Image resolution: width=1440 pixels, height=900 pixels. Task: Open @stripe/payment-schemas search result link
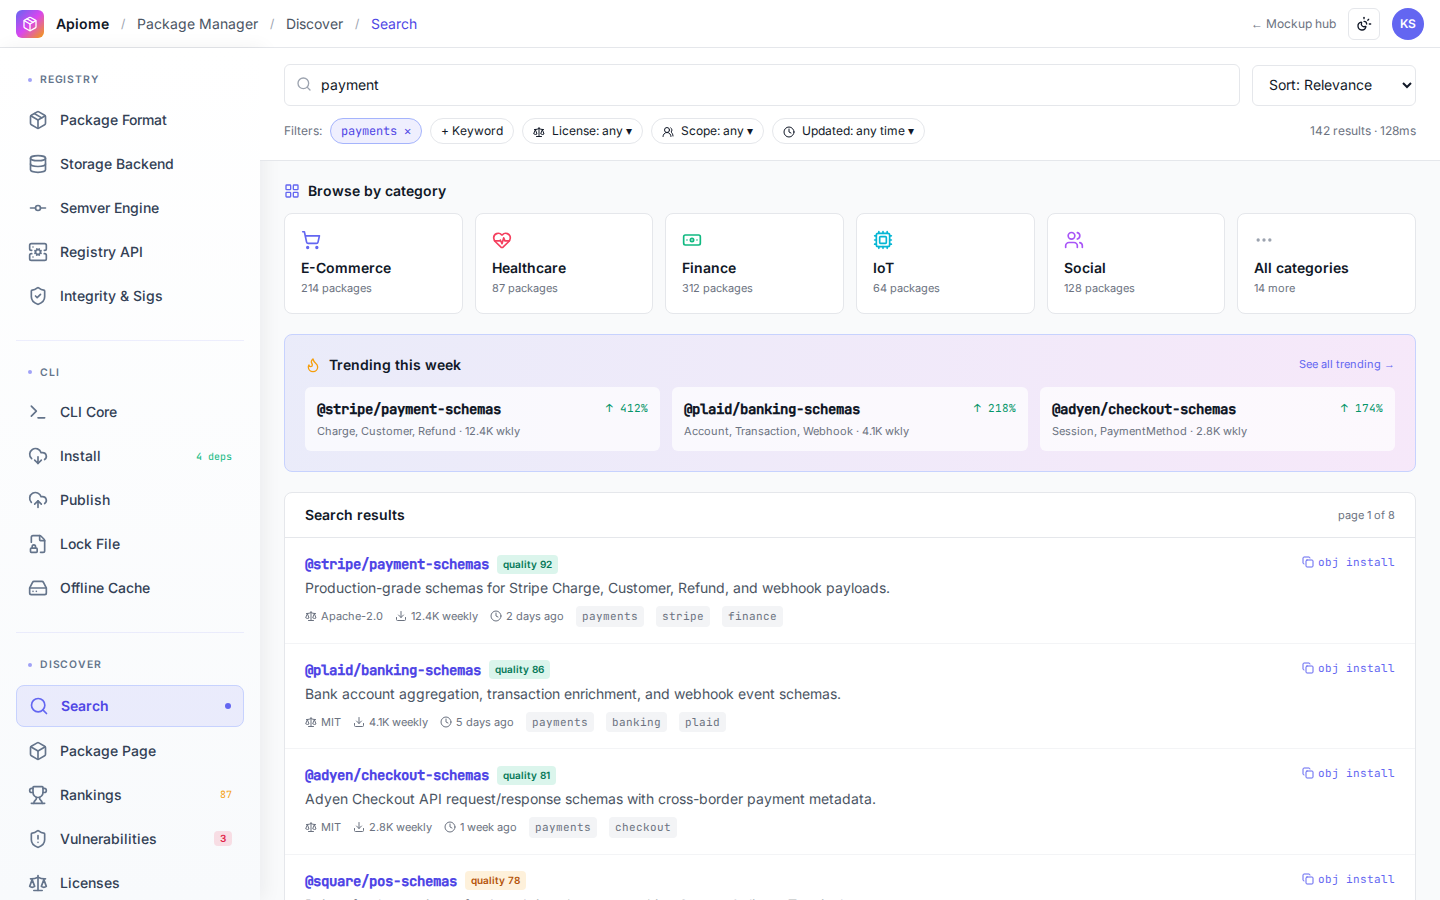(397, 564)
